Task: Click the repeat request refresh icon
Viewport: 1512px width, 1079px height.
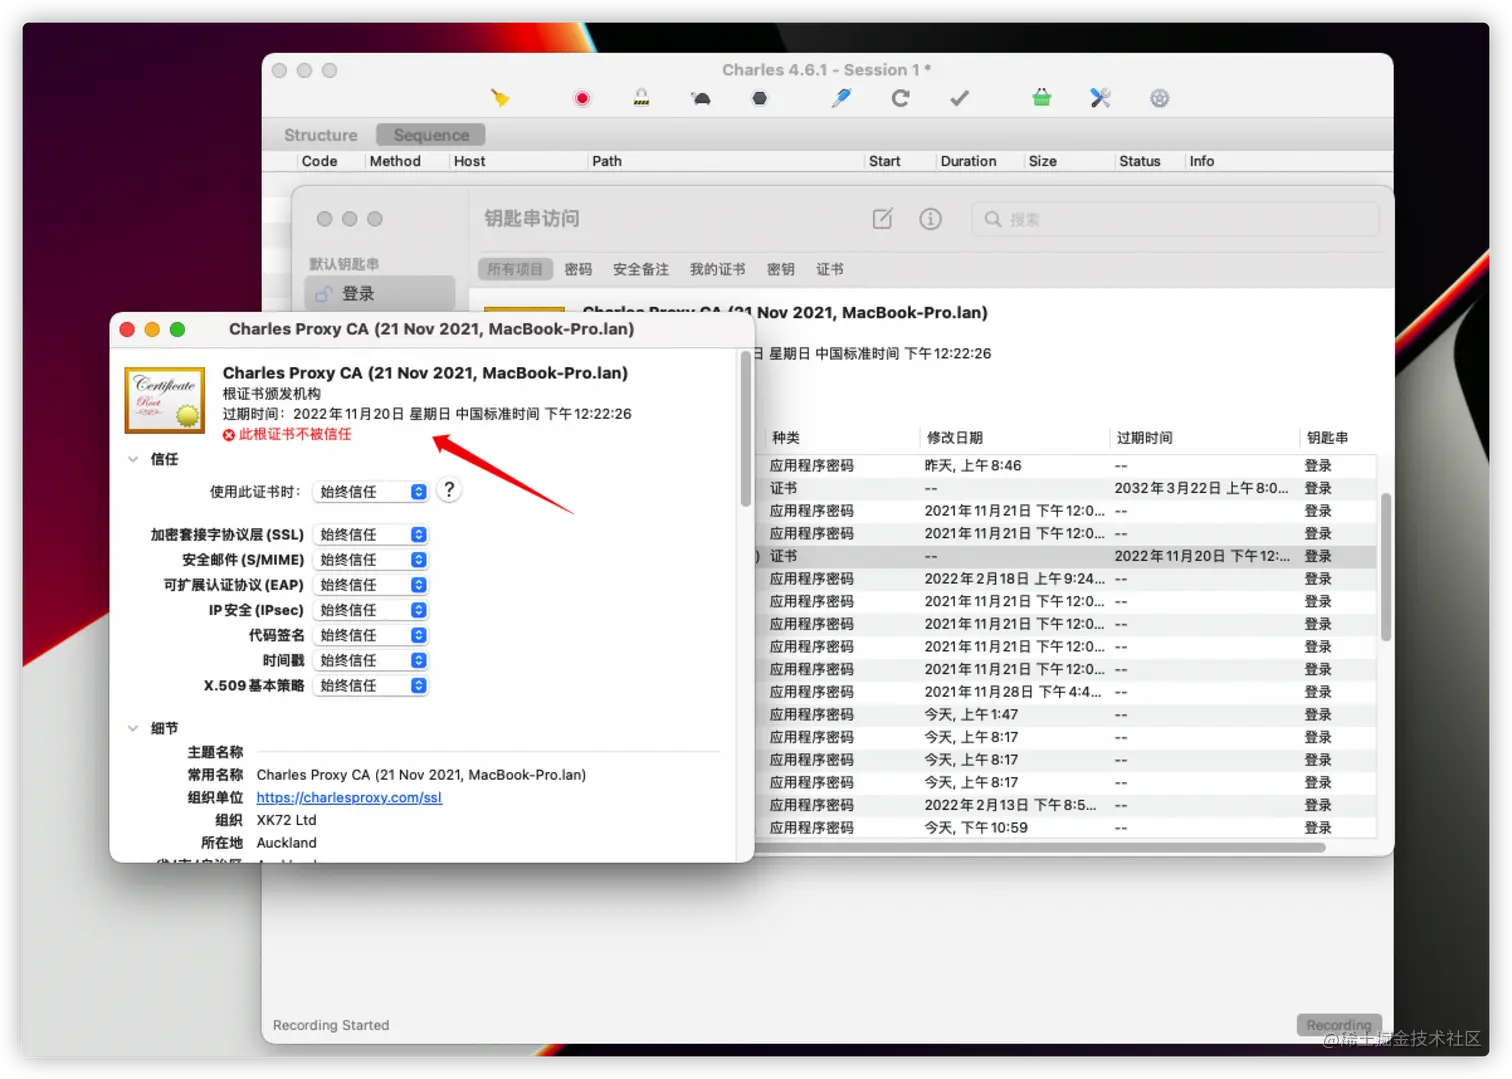Action: pyautogui.click(x=900, y=98)
